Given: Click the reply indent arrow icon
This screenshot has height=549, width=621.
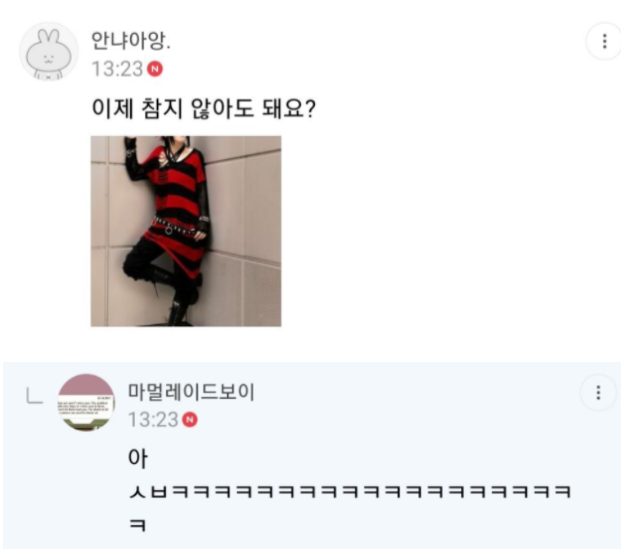Looking at the screenshot, I should pos(34,396).
